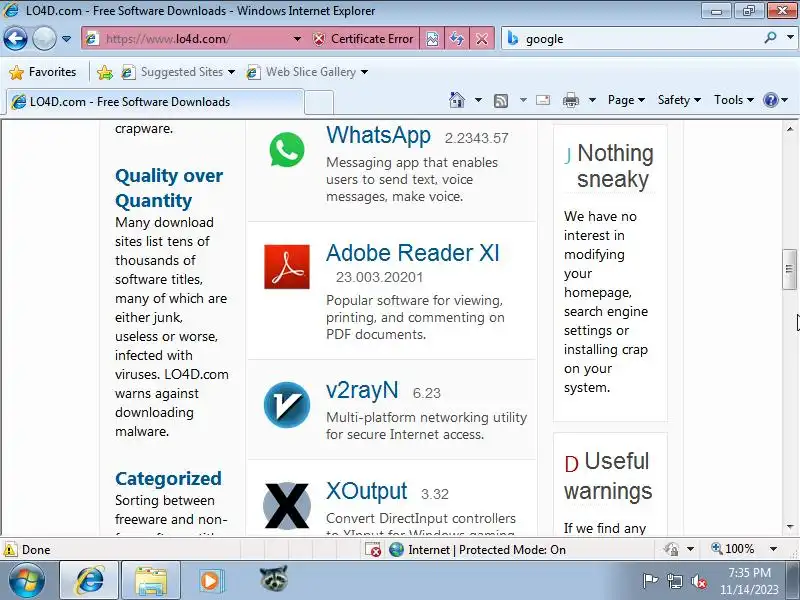Click the RSS Feeds icon
The width and height of the screenshot is (800, 600).
point(501,101)
